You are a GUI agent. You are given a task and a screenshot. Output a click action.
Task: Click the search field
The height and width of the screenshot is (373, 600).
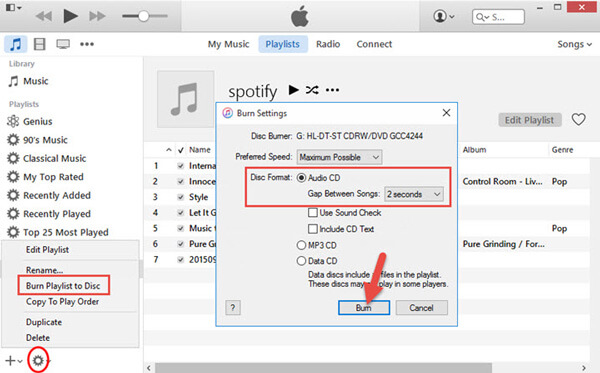tap(498, 17)
